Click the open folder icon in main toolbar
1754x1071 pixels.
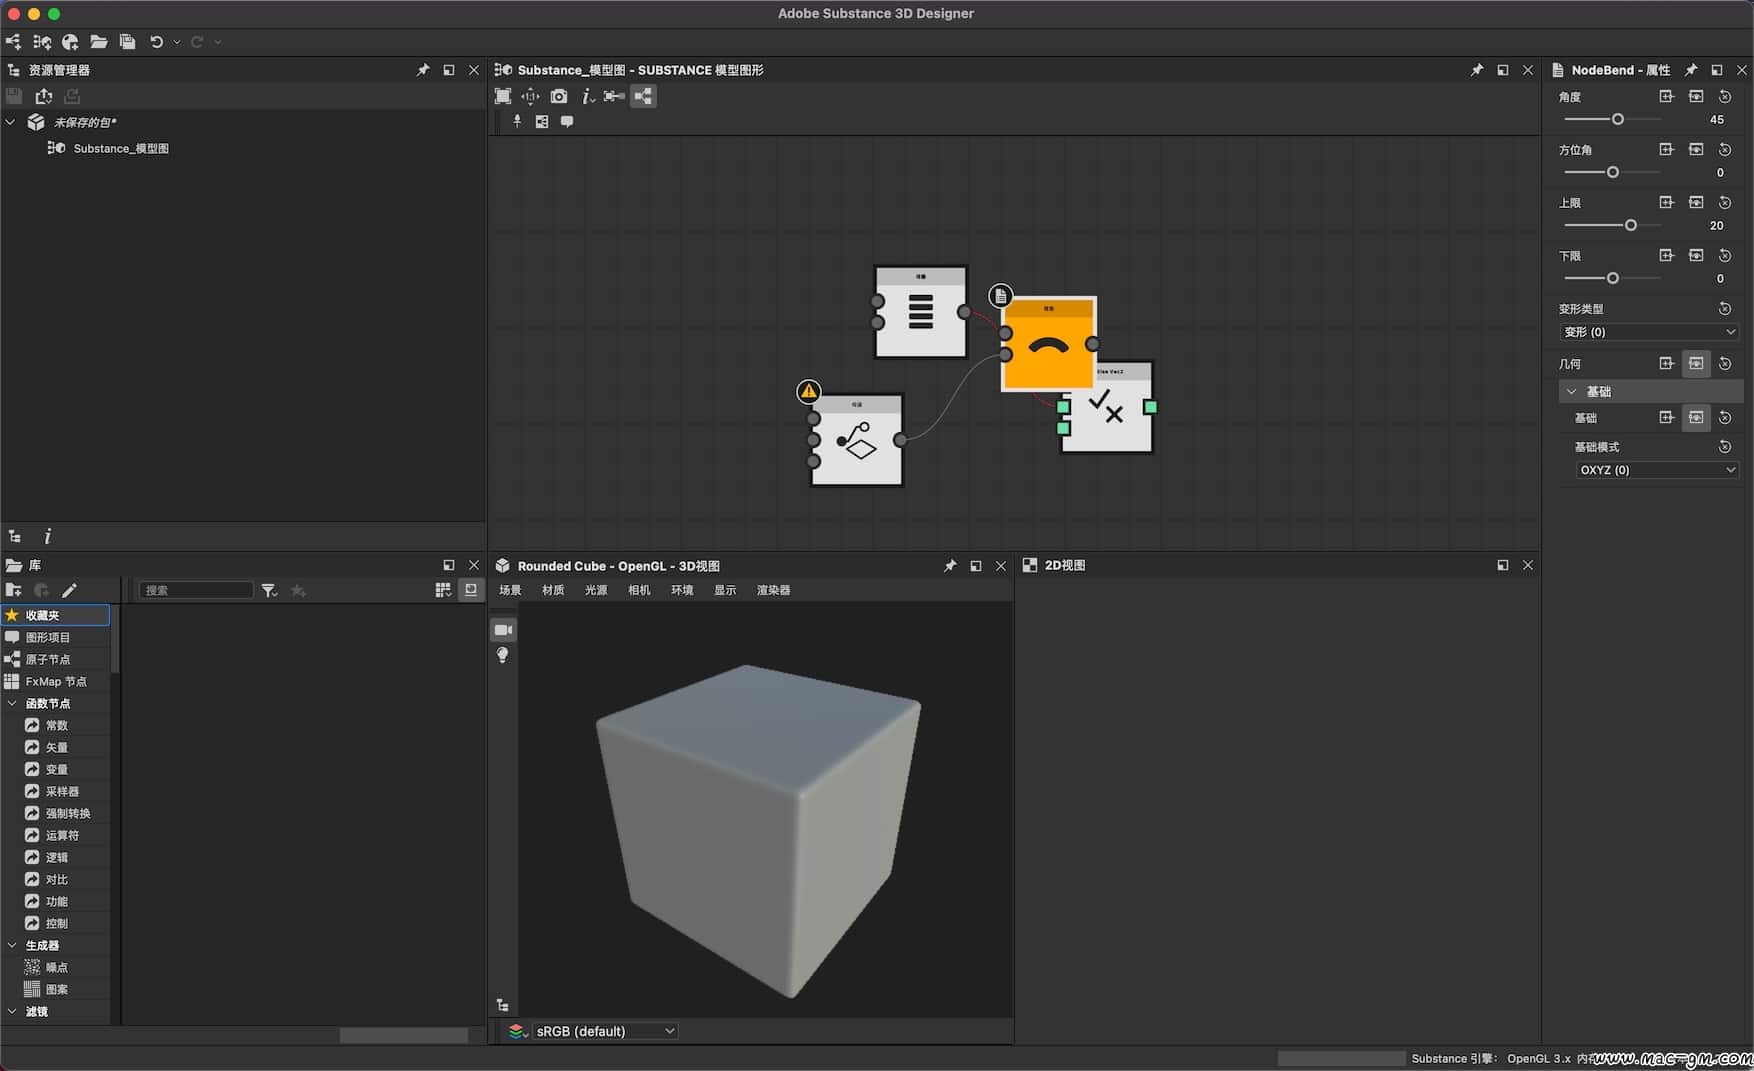pyautogui.click(x=98, y=42)
